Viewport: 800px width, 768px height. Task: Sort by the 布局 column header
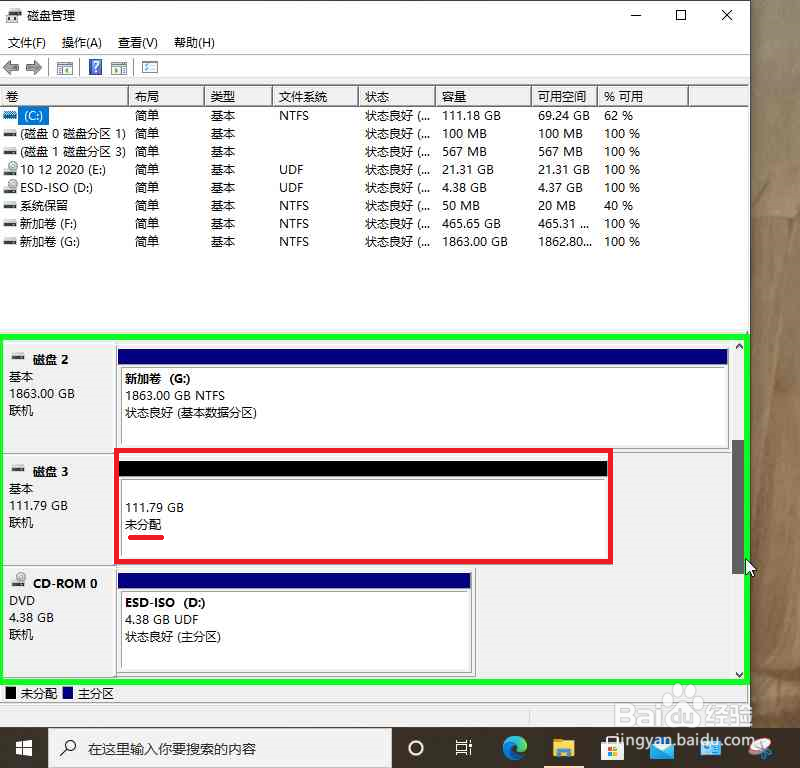[166, 96]
